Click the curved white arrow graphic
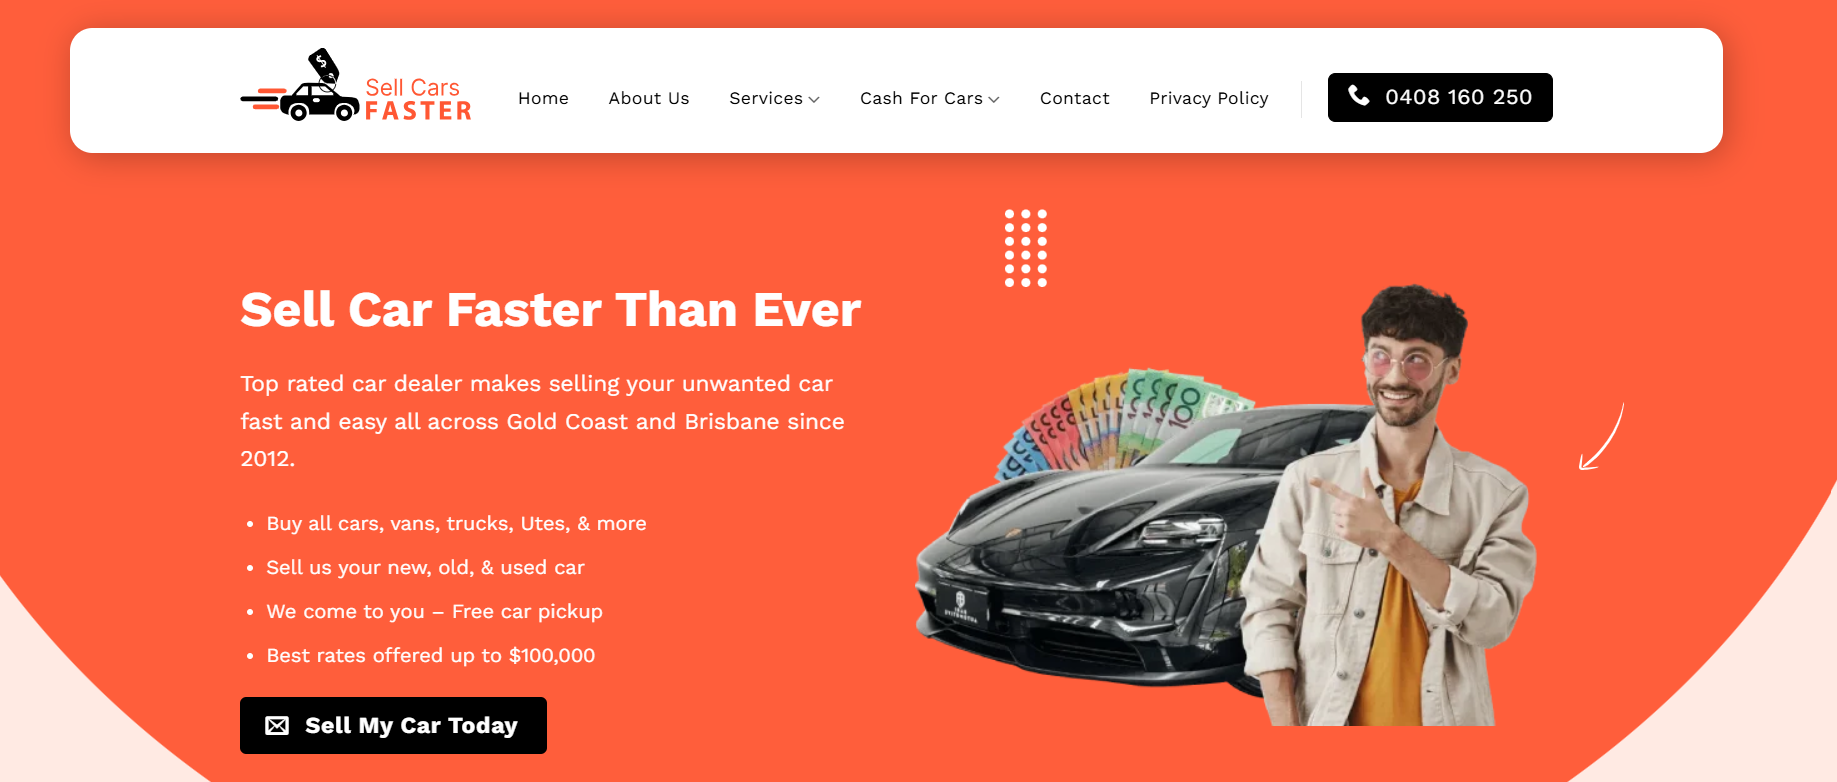Image resolution: width=1837 pixels, height=782 pixels. (1601, 437)
